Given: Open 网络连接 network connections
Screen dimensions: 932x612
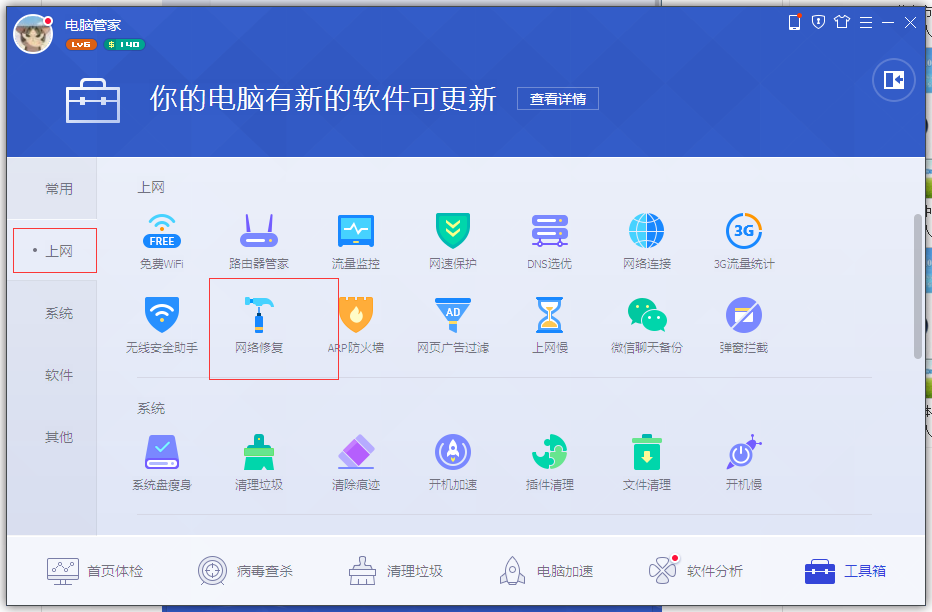Looking at the screenshot, I should [647, 241].
